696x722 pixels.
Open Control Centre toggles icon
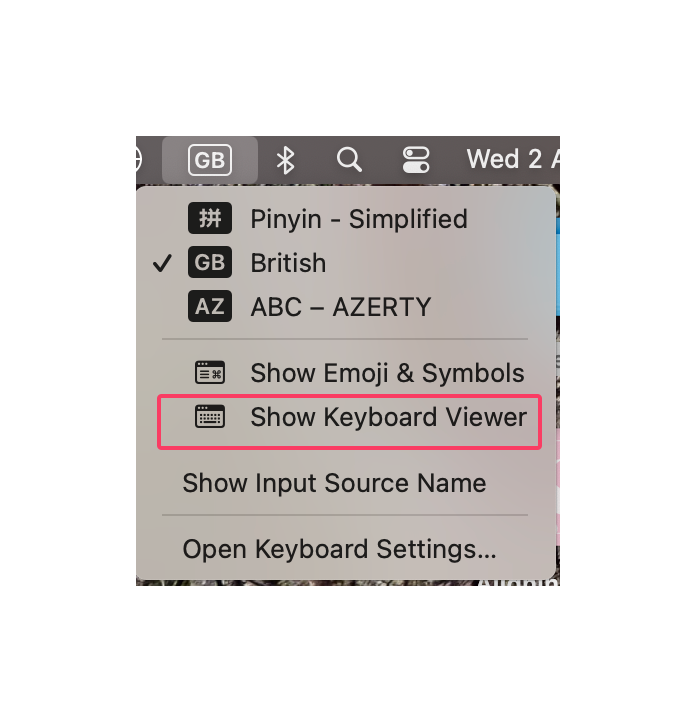pos(416,160)
